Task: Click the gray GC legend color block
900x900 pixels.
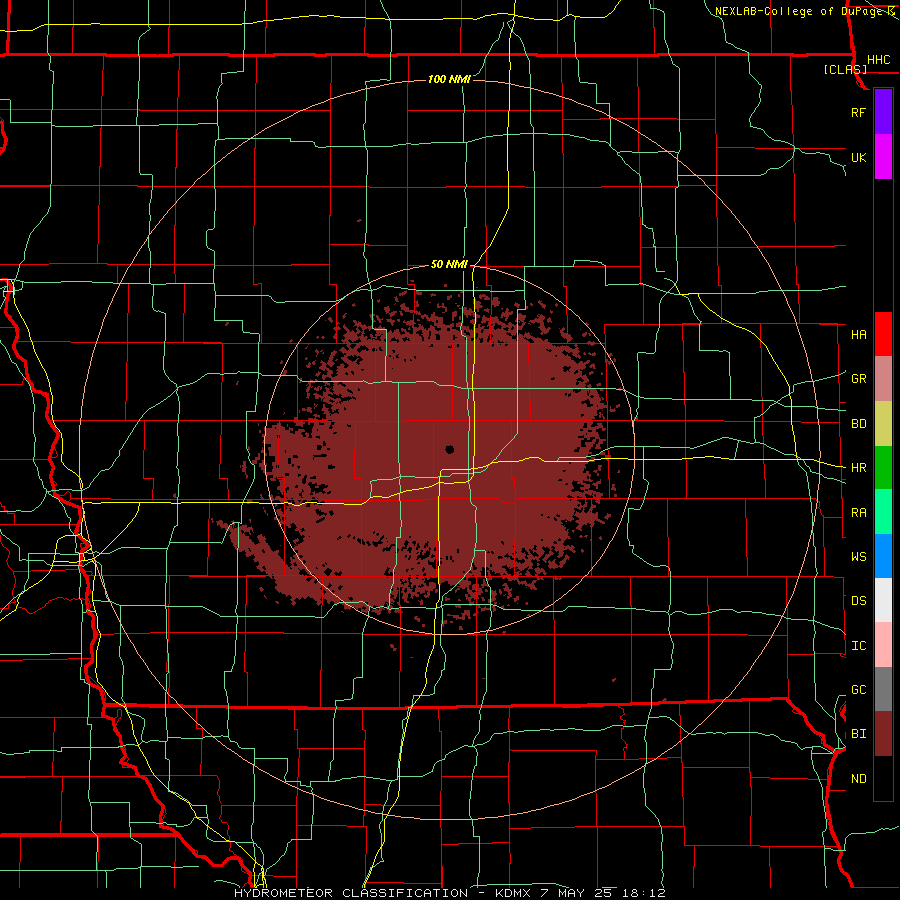Action: click(x=883, y=689)
